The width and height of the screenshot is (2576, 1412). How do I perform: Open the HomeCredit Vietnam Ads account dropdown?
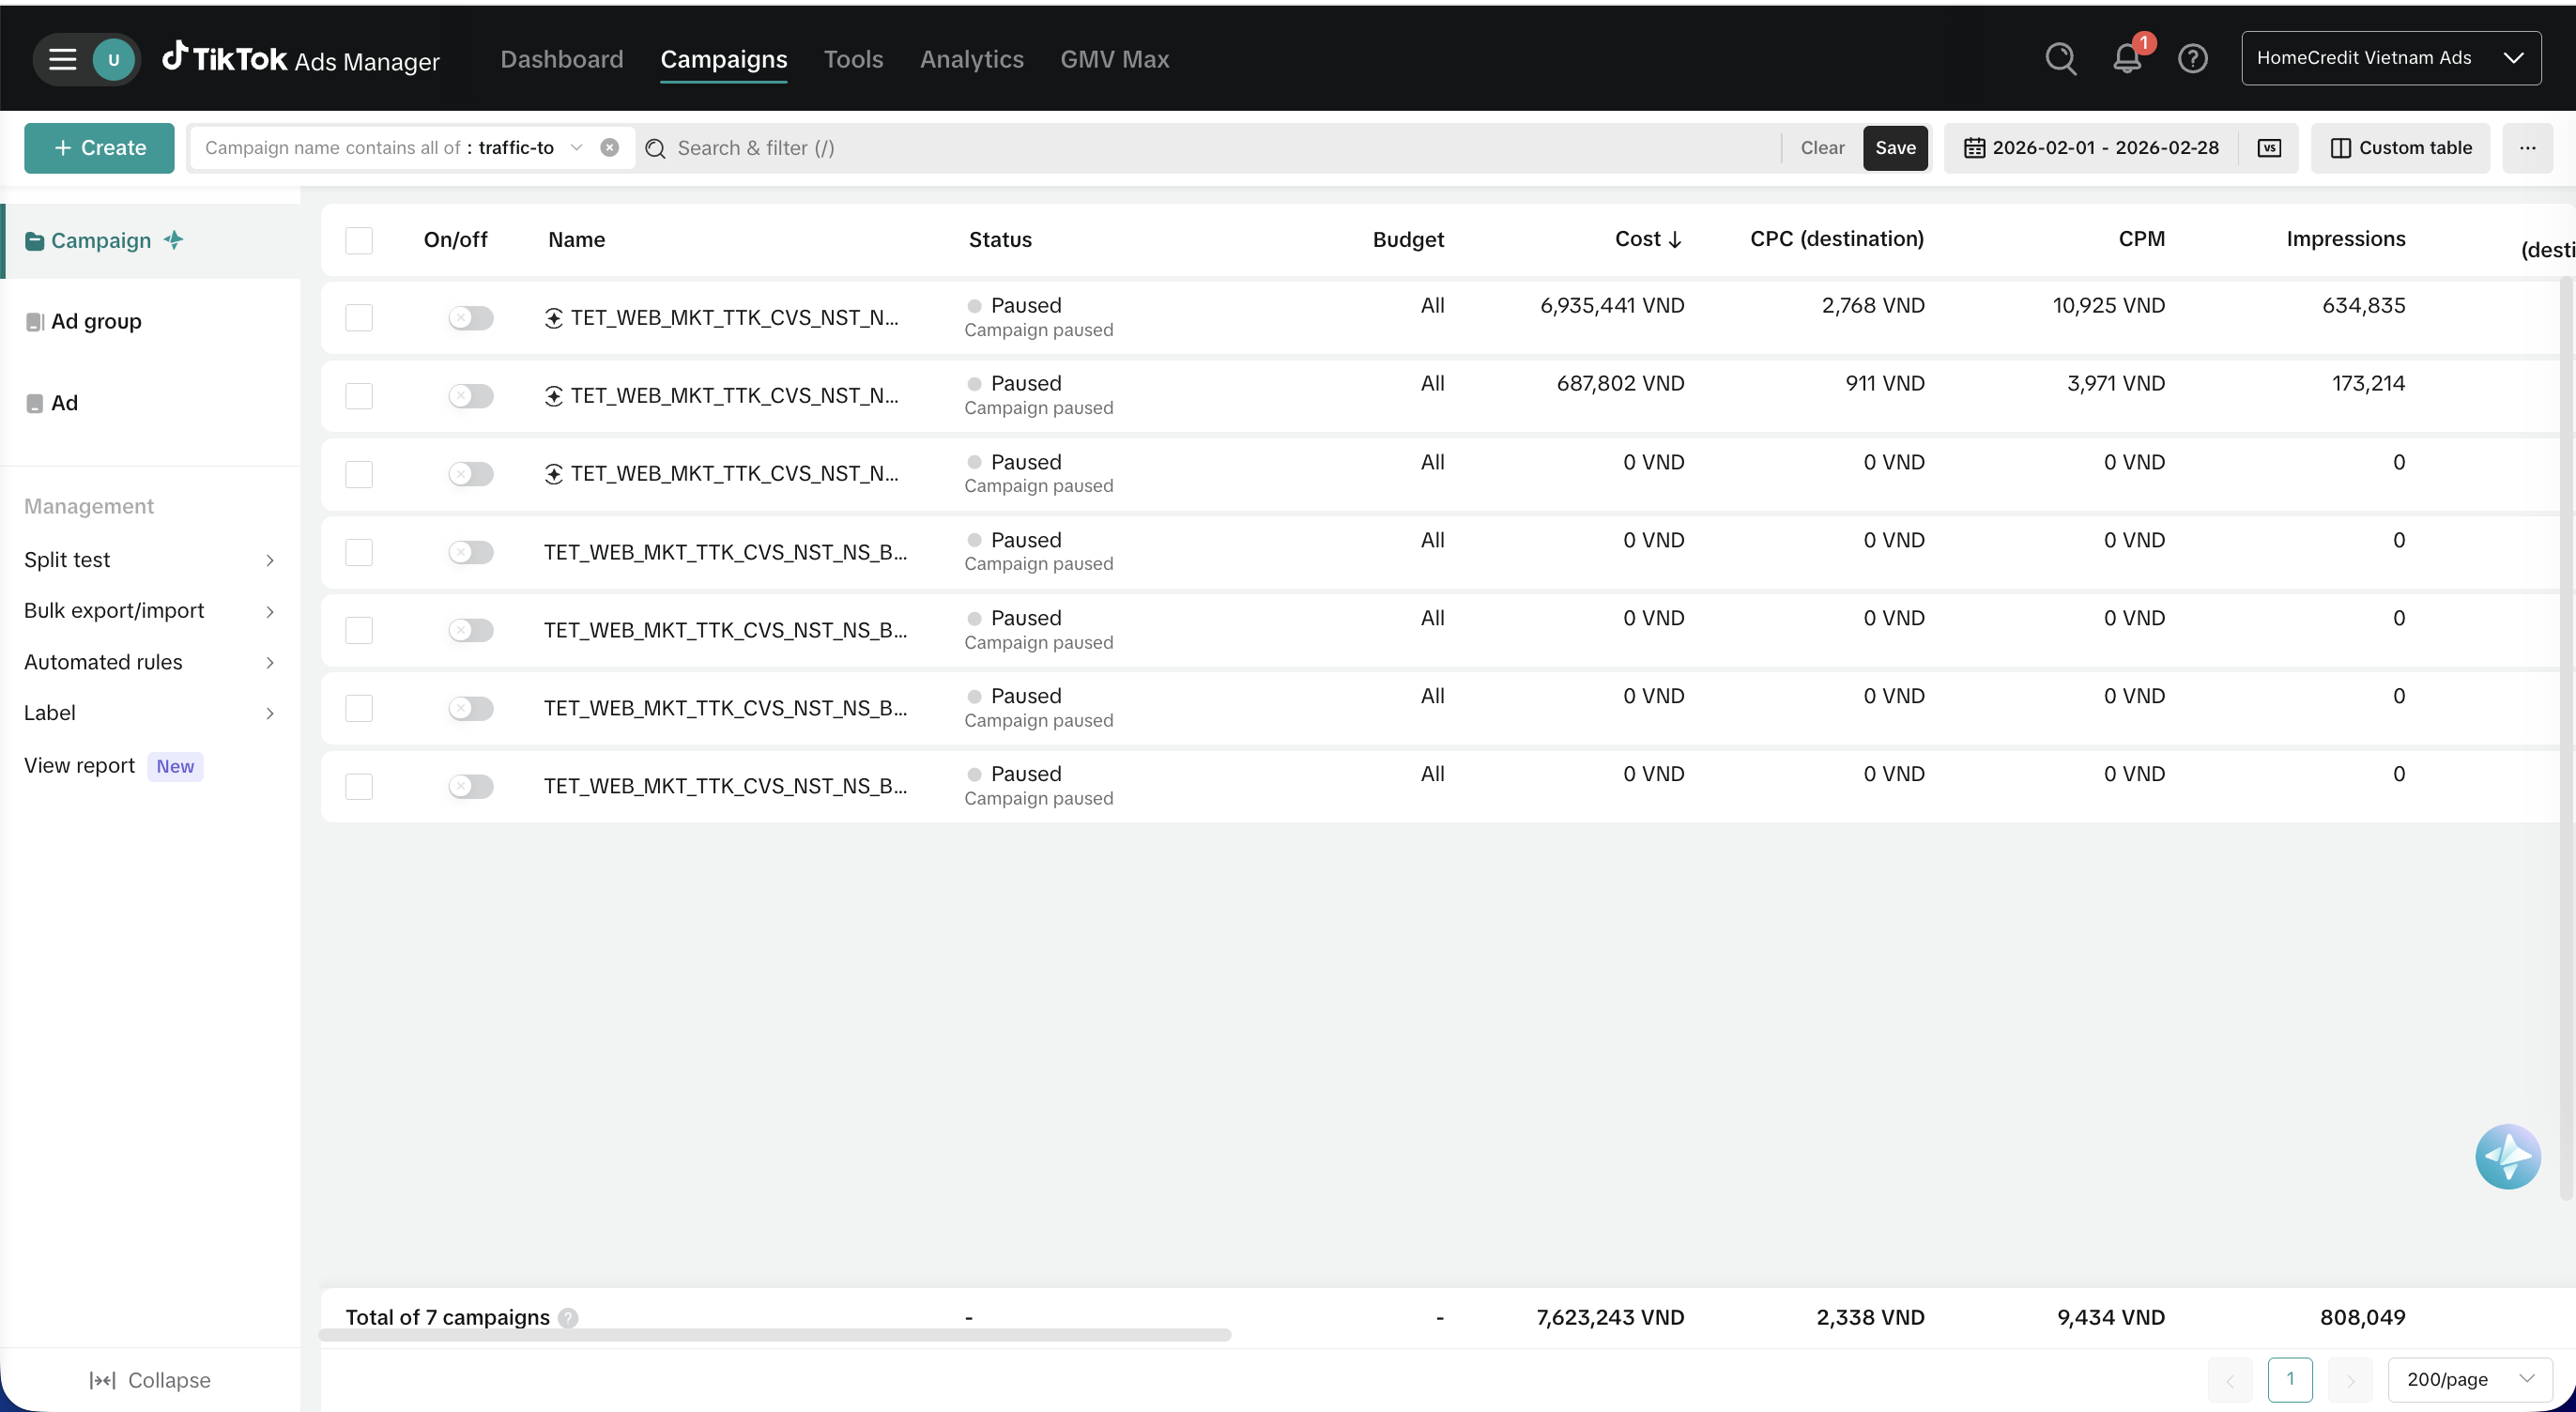[2391, 58]
